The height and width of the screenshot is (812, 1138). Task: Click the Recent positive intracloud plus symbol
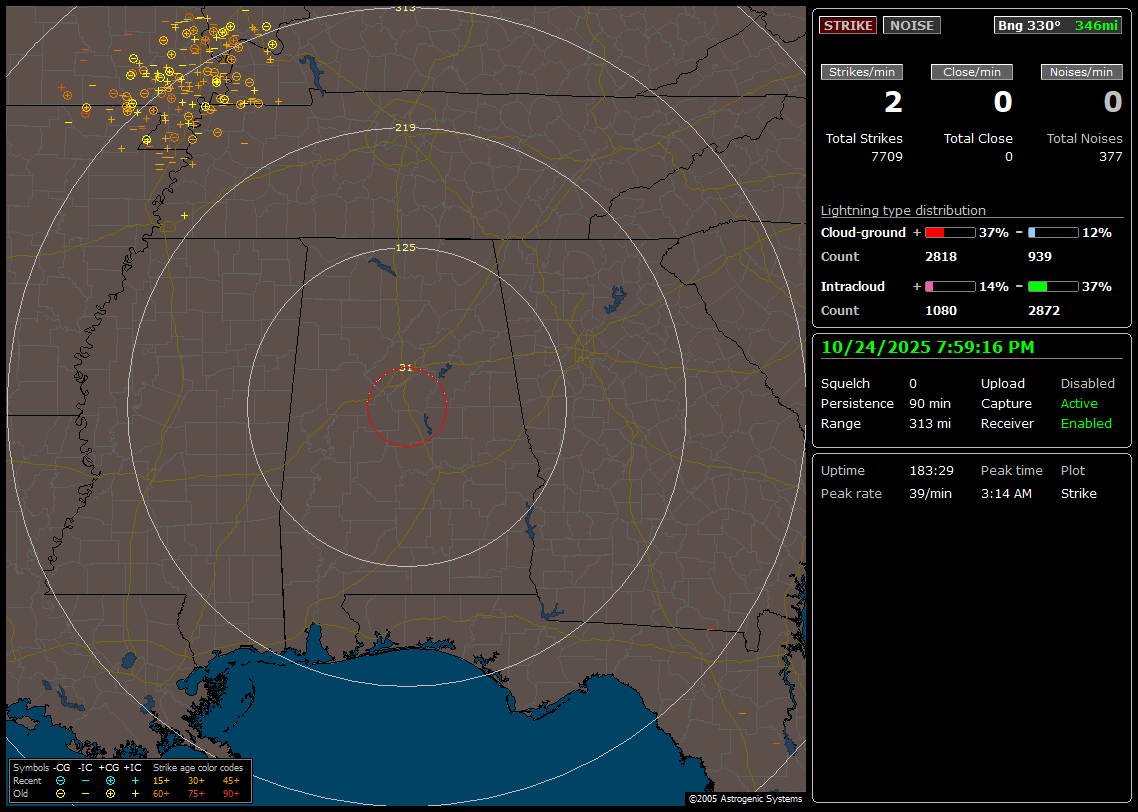pos(135,780)
